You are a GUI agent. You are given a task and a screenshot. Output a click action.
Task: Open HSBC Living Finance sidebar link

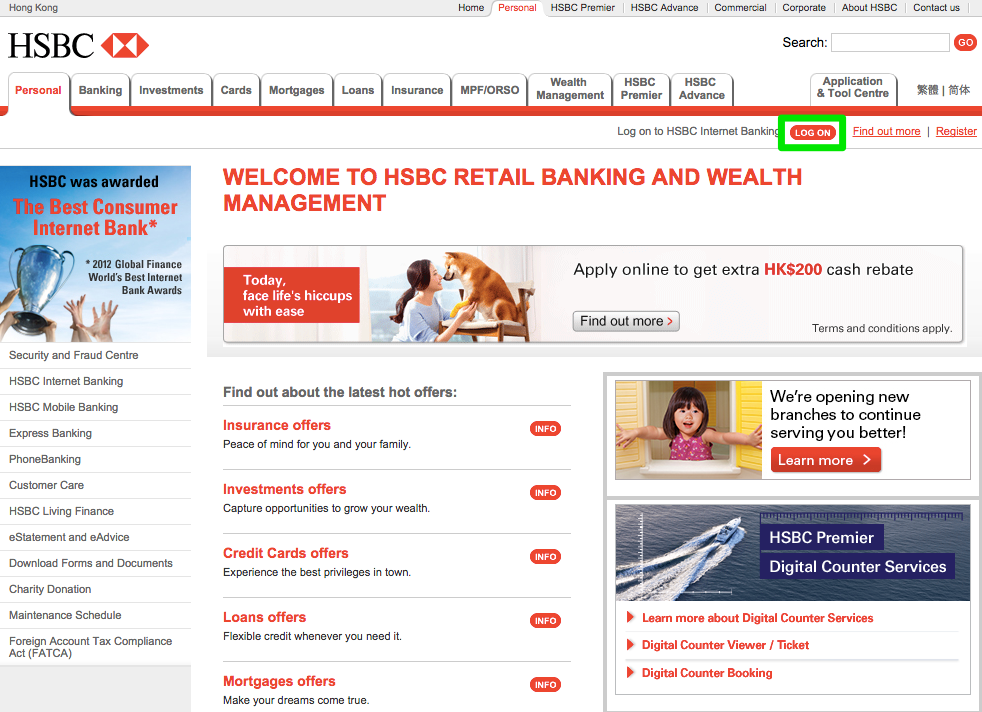pyautogui.click(x=61, y=511)
